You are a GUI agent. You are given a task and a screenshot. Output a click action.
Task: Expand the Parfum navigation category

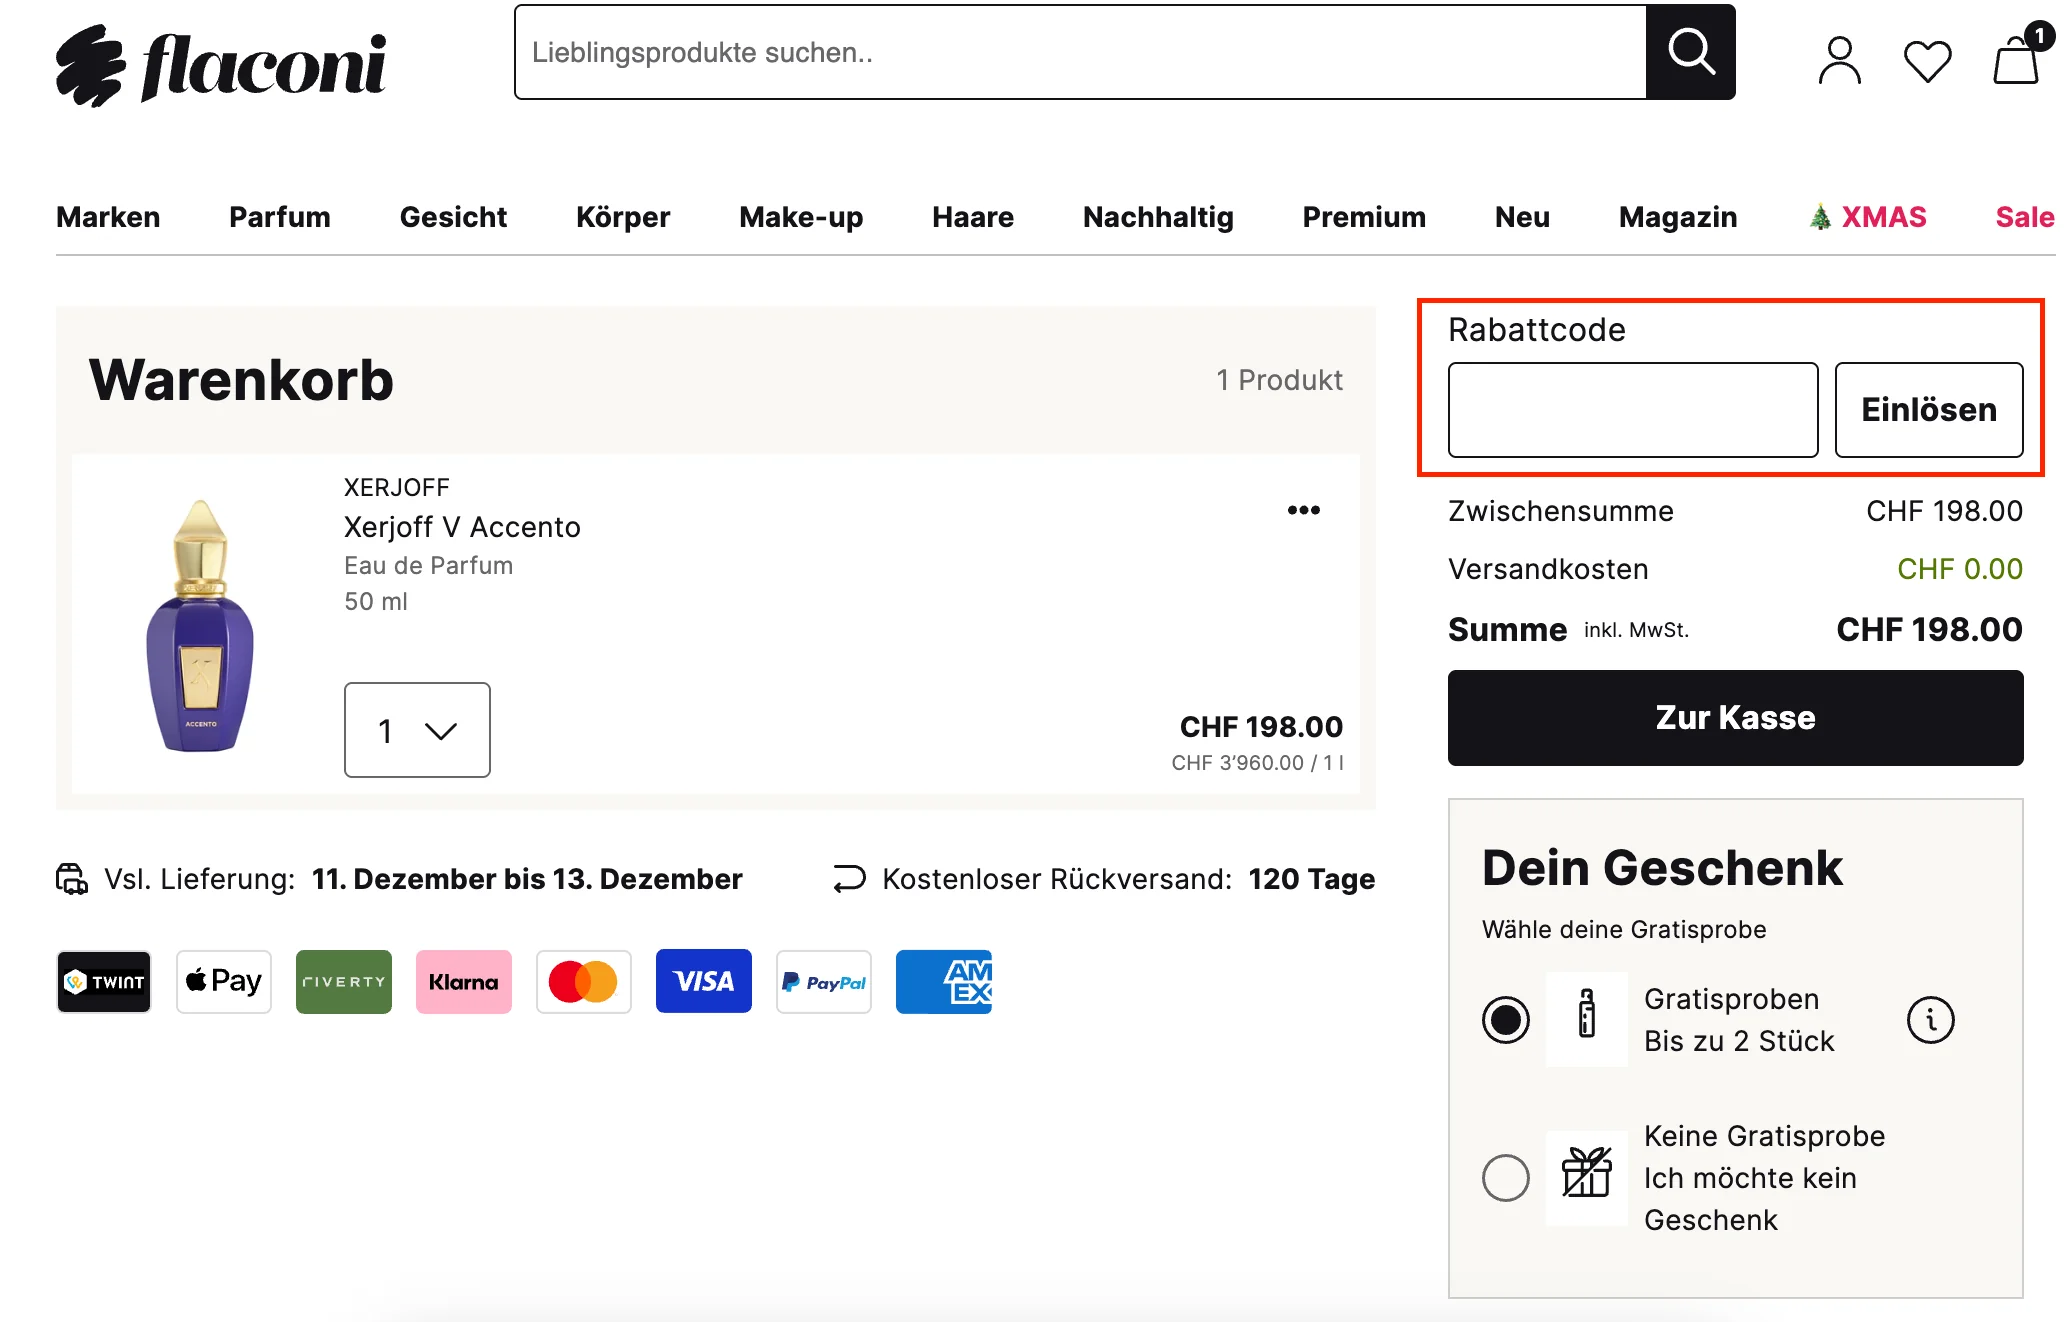[x=279, y=217]
